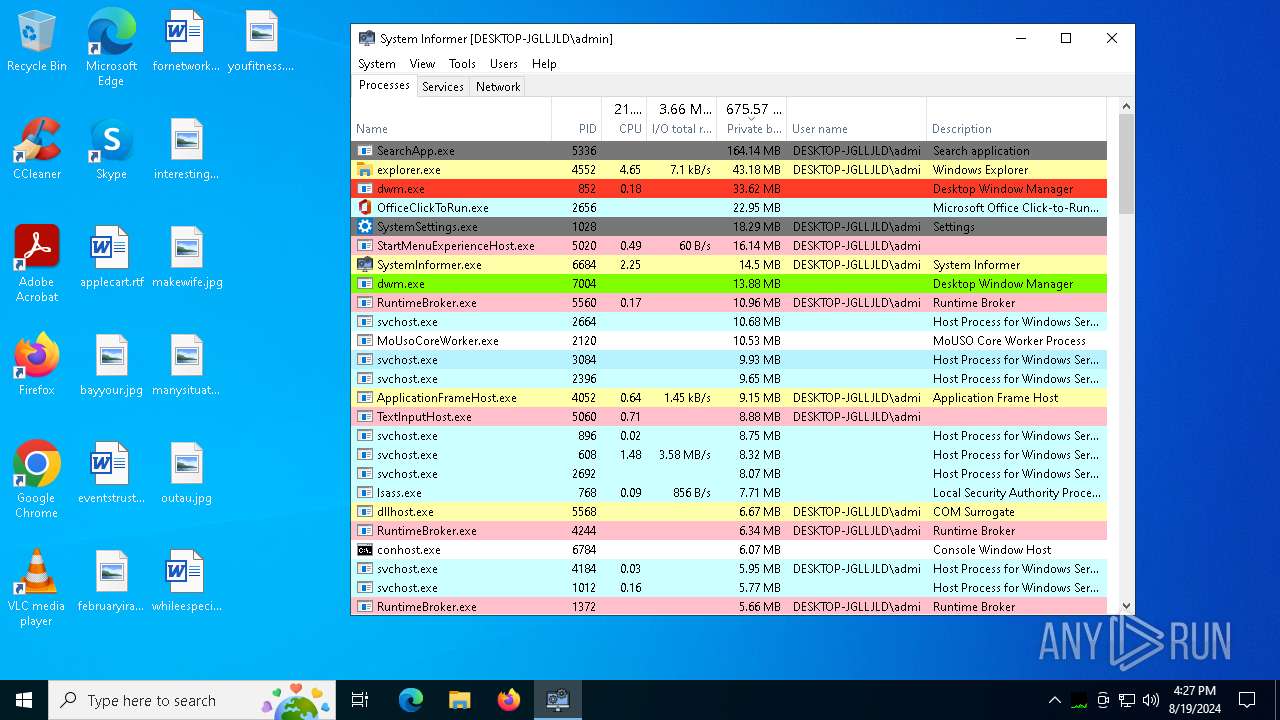Click Firefox icon on taskbar

508,700
